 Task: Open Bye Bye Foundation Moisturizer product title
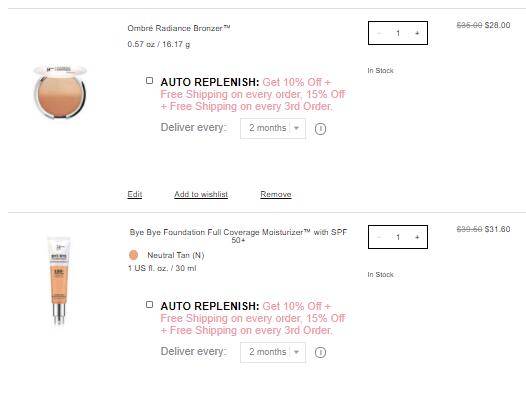[x=238, y=236]
